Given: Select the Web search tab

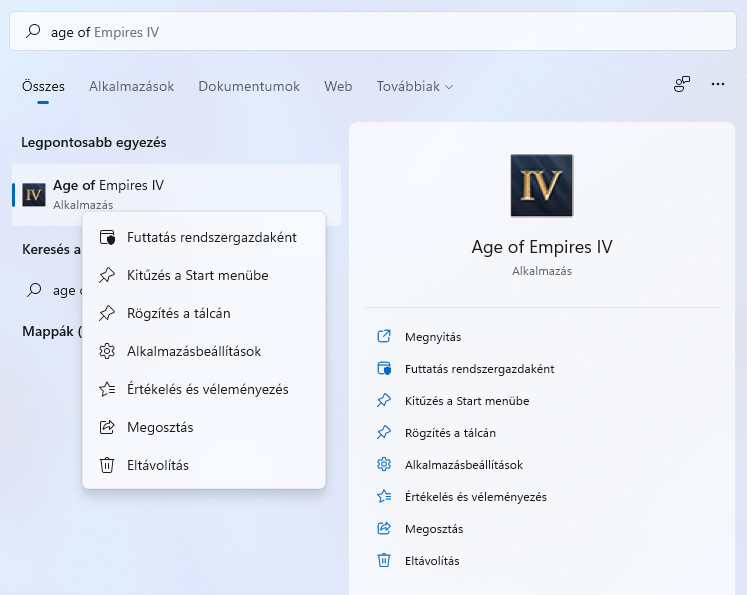Looking at the screenshot, I should (338, 86).
